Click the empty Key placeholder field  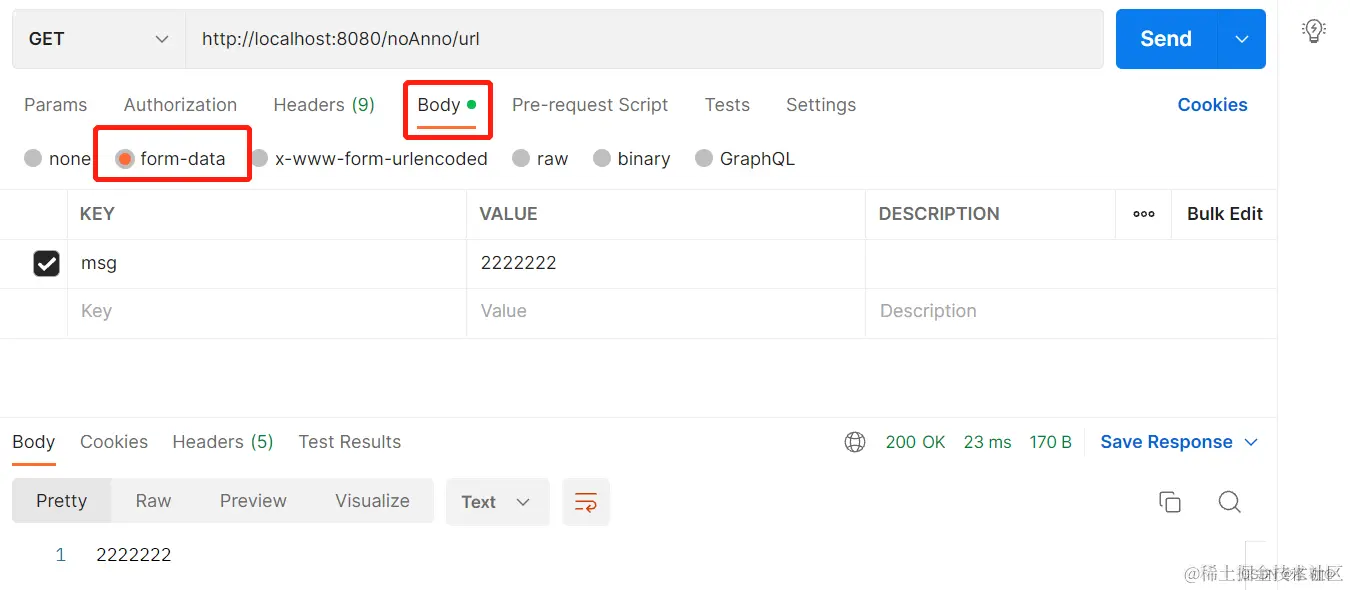point(267,312)
